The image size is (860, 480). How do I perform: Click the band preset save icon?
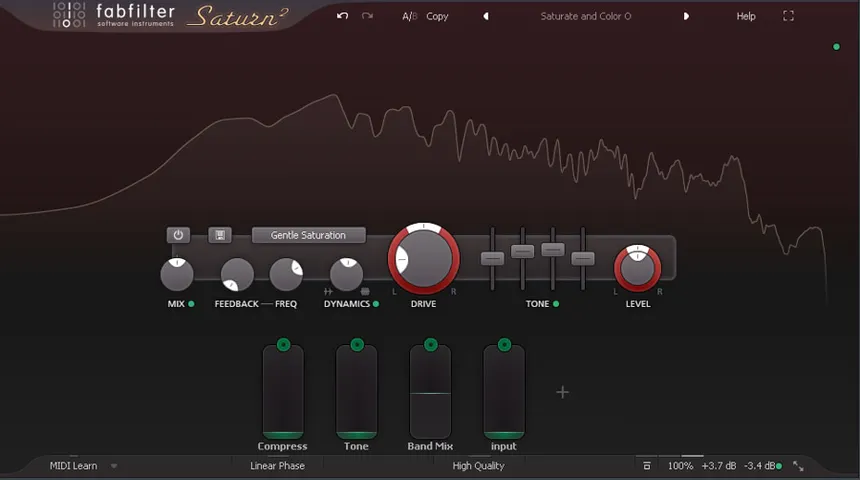click(x=220, y=235)
